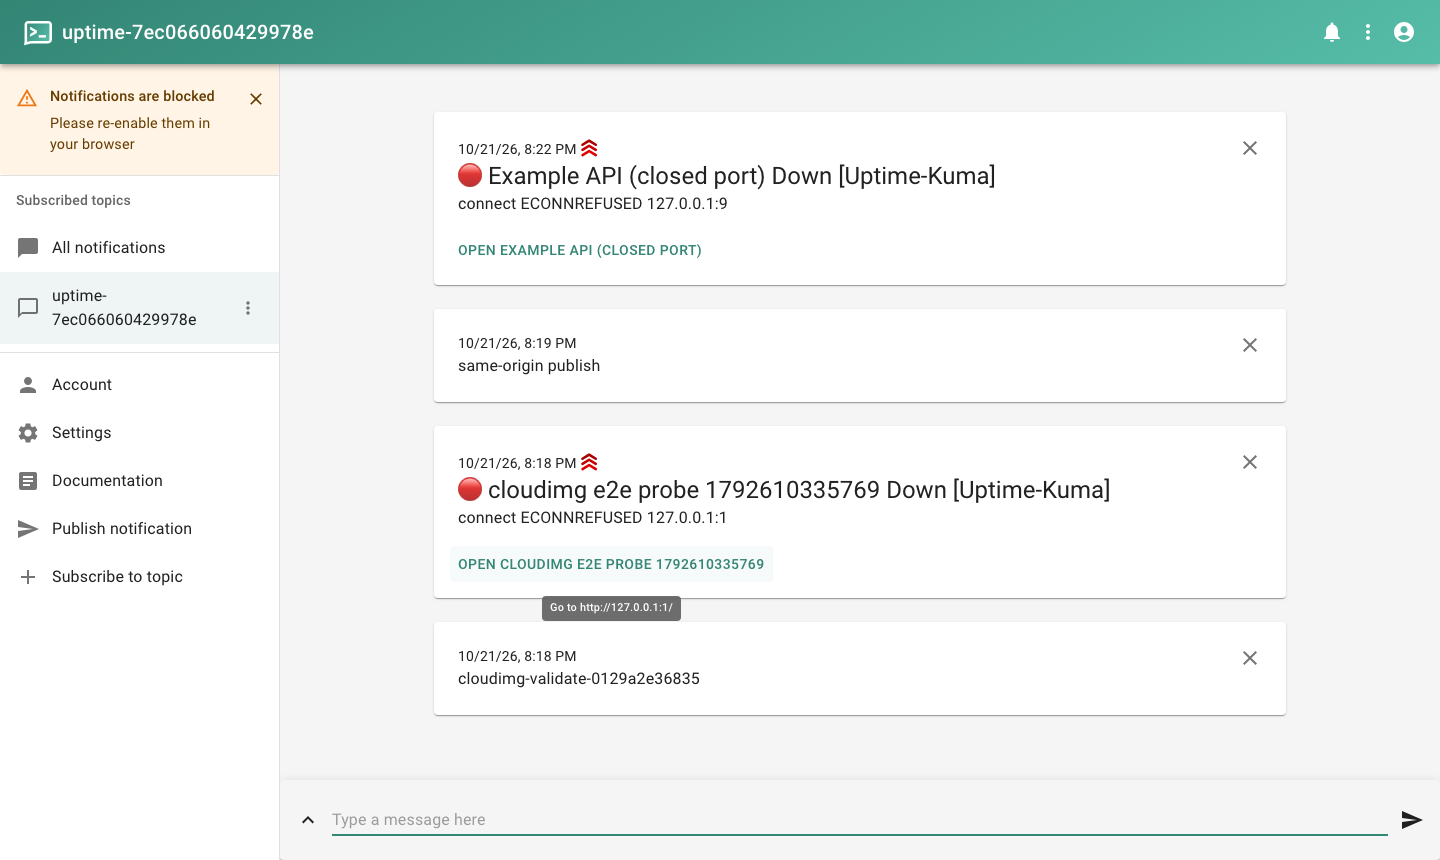Viewport: 1440px width, 860px height.
Task: Open the top bar three-dot menu
Action: coord(1368,32)
